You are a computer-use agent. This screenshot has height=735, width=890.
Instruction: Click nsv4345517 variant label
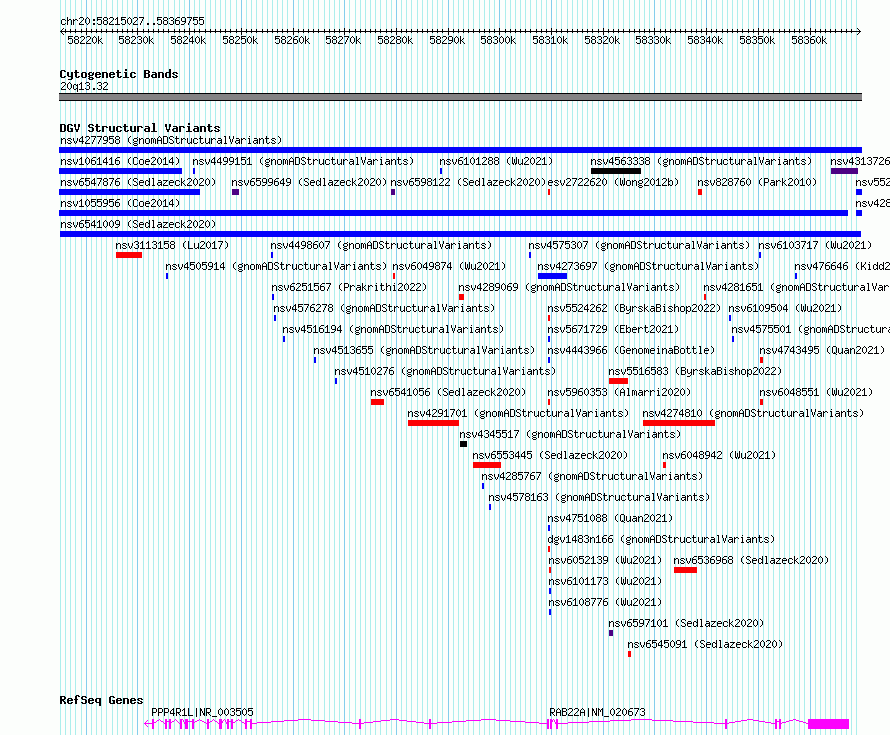click(570, 434)
